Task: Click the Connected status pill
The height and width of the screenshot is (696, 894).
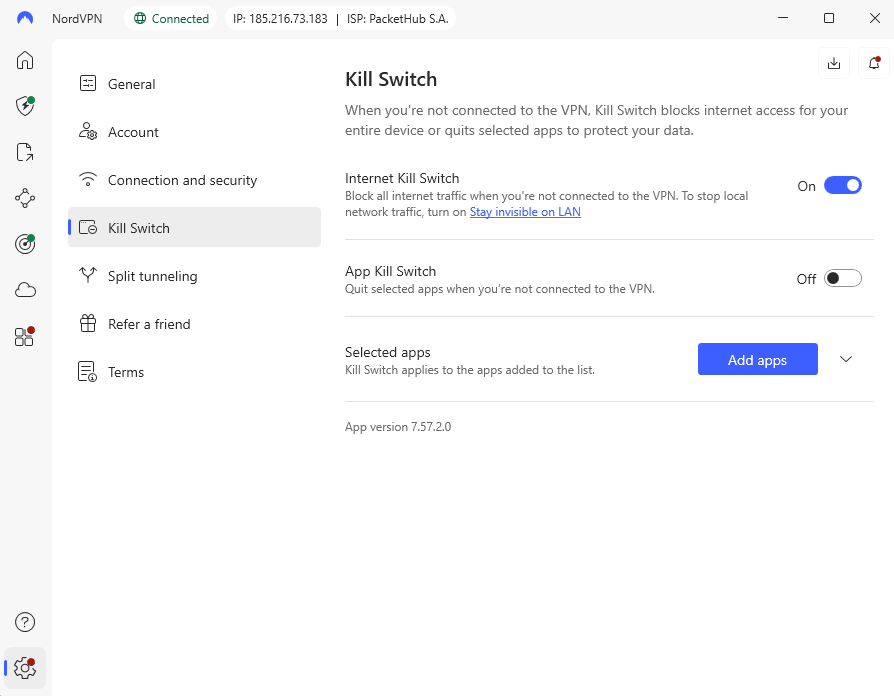Action: pyautogui.click(x=170, y=17)
